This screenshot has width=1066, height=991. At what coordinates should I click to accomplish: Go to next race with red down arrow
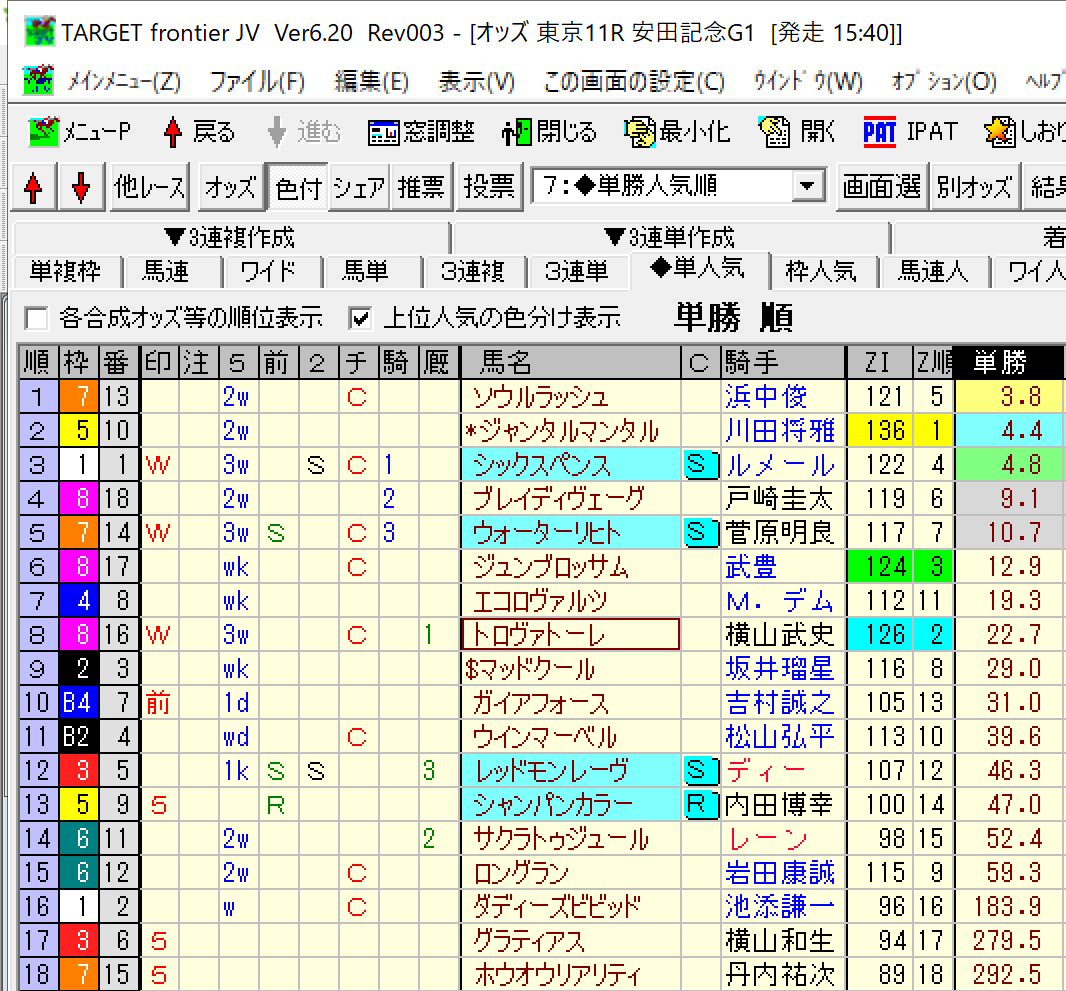coord(81,187)
